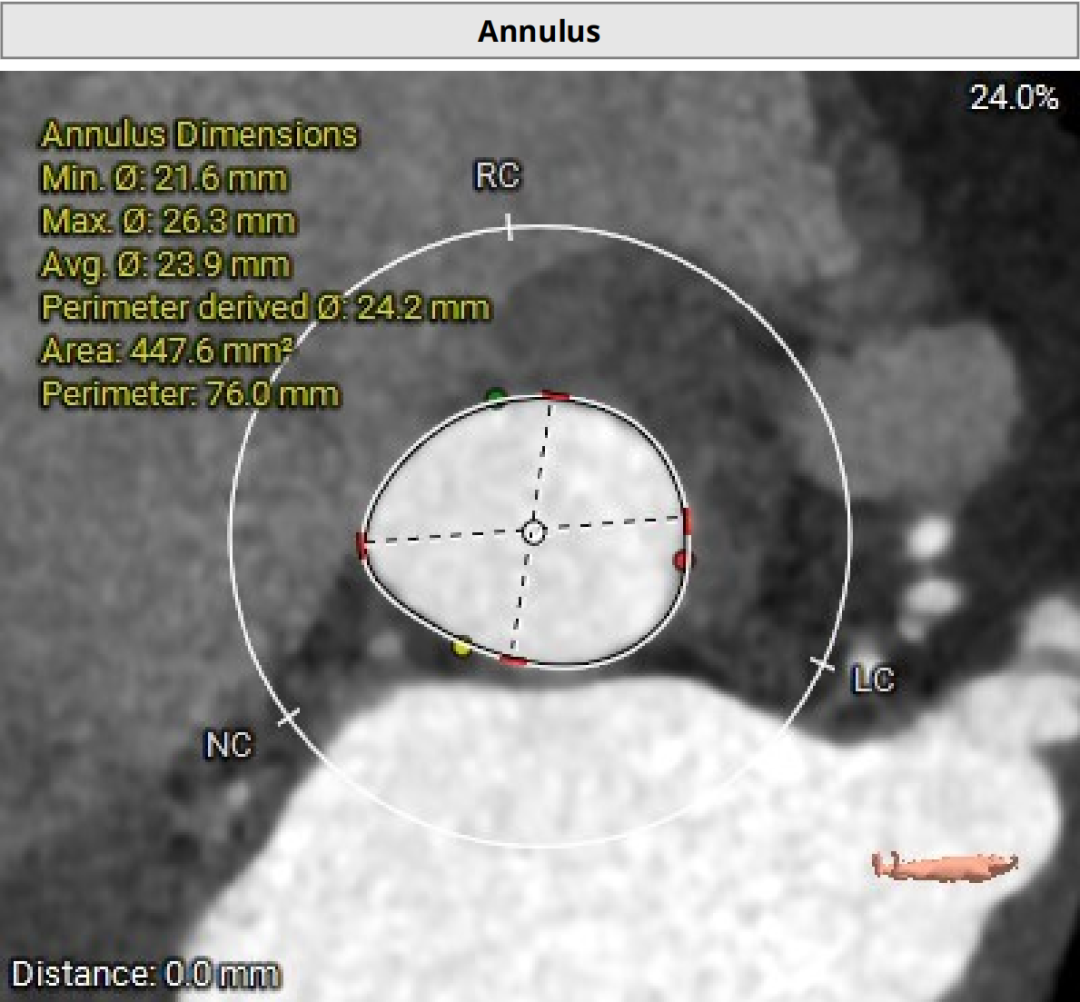This screenshot has height=1002, width=1080.
Task: Select the red handle at left of contour
Action: pyautogui.click(x=362, y=544)
